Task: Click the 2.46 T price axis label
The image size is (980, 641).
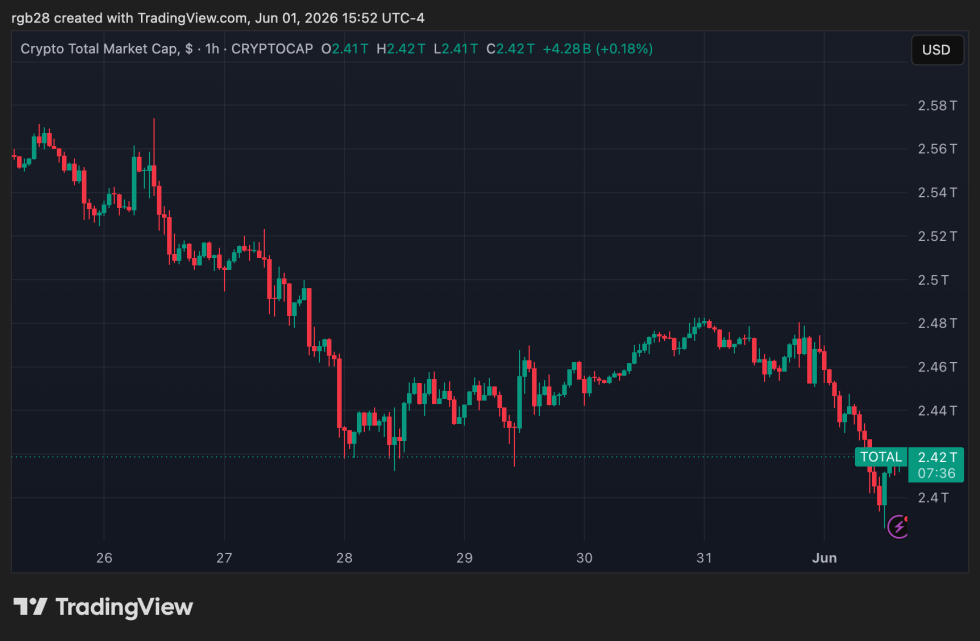Action: [x=937, y=367]
